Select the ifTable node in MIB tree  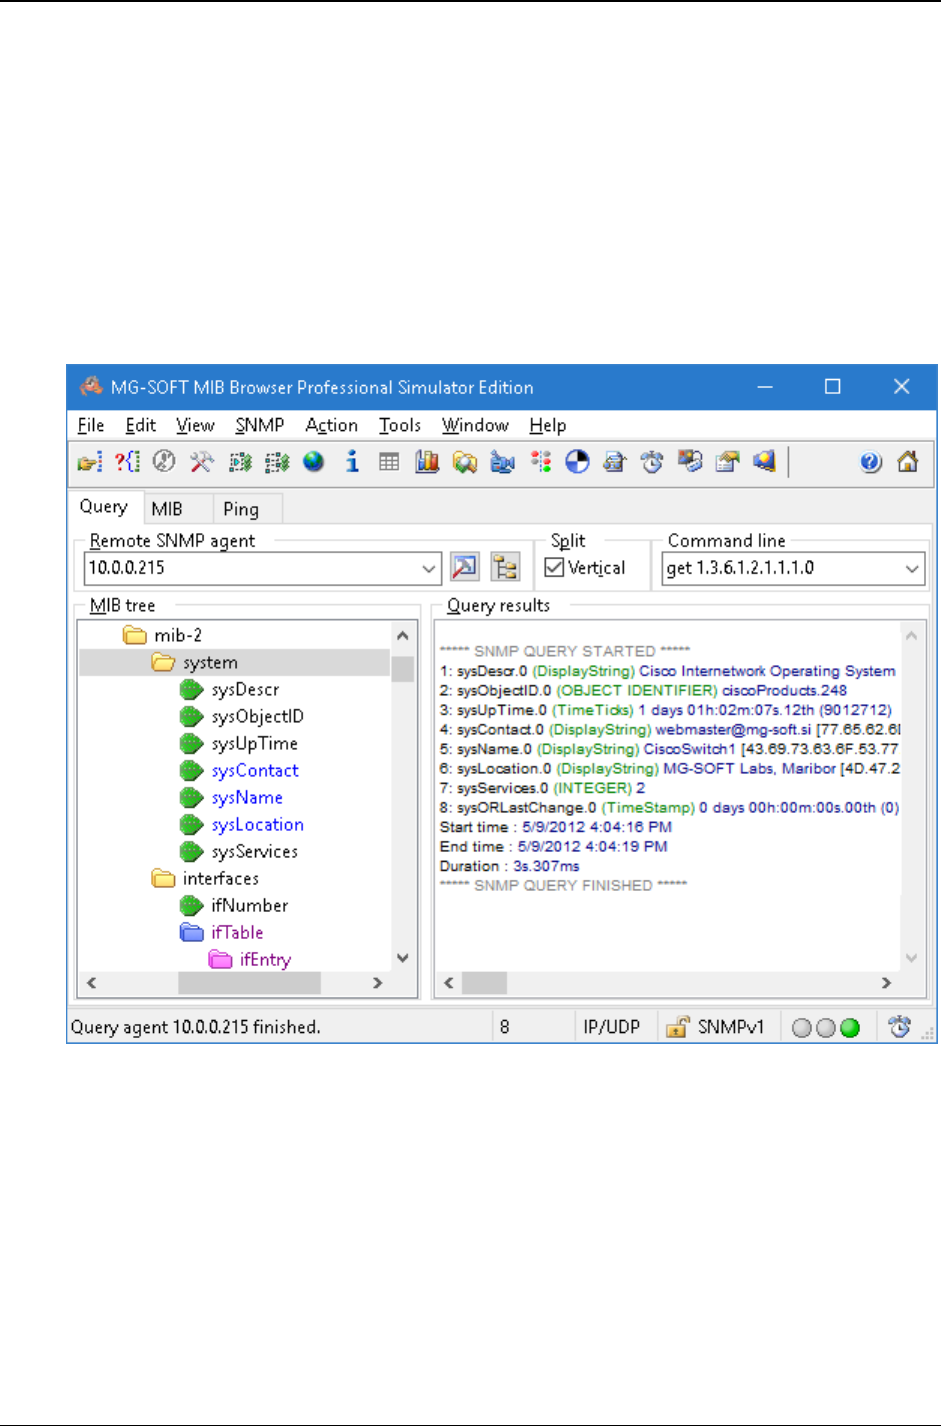222,932
